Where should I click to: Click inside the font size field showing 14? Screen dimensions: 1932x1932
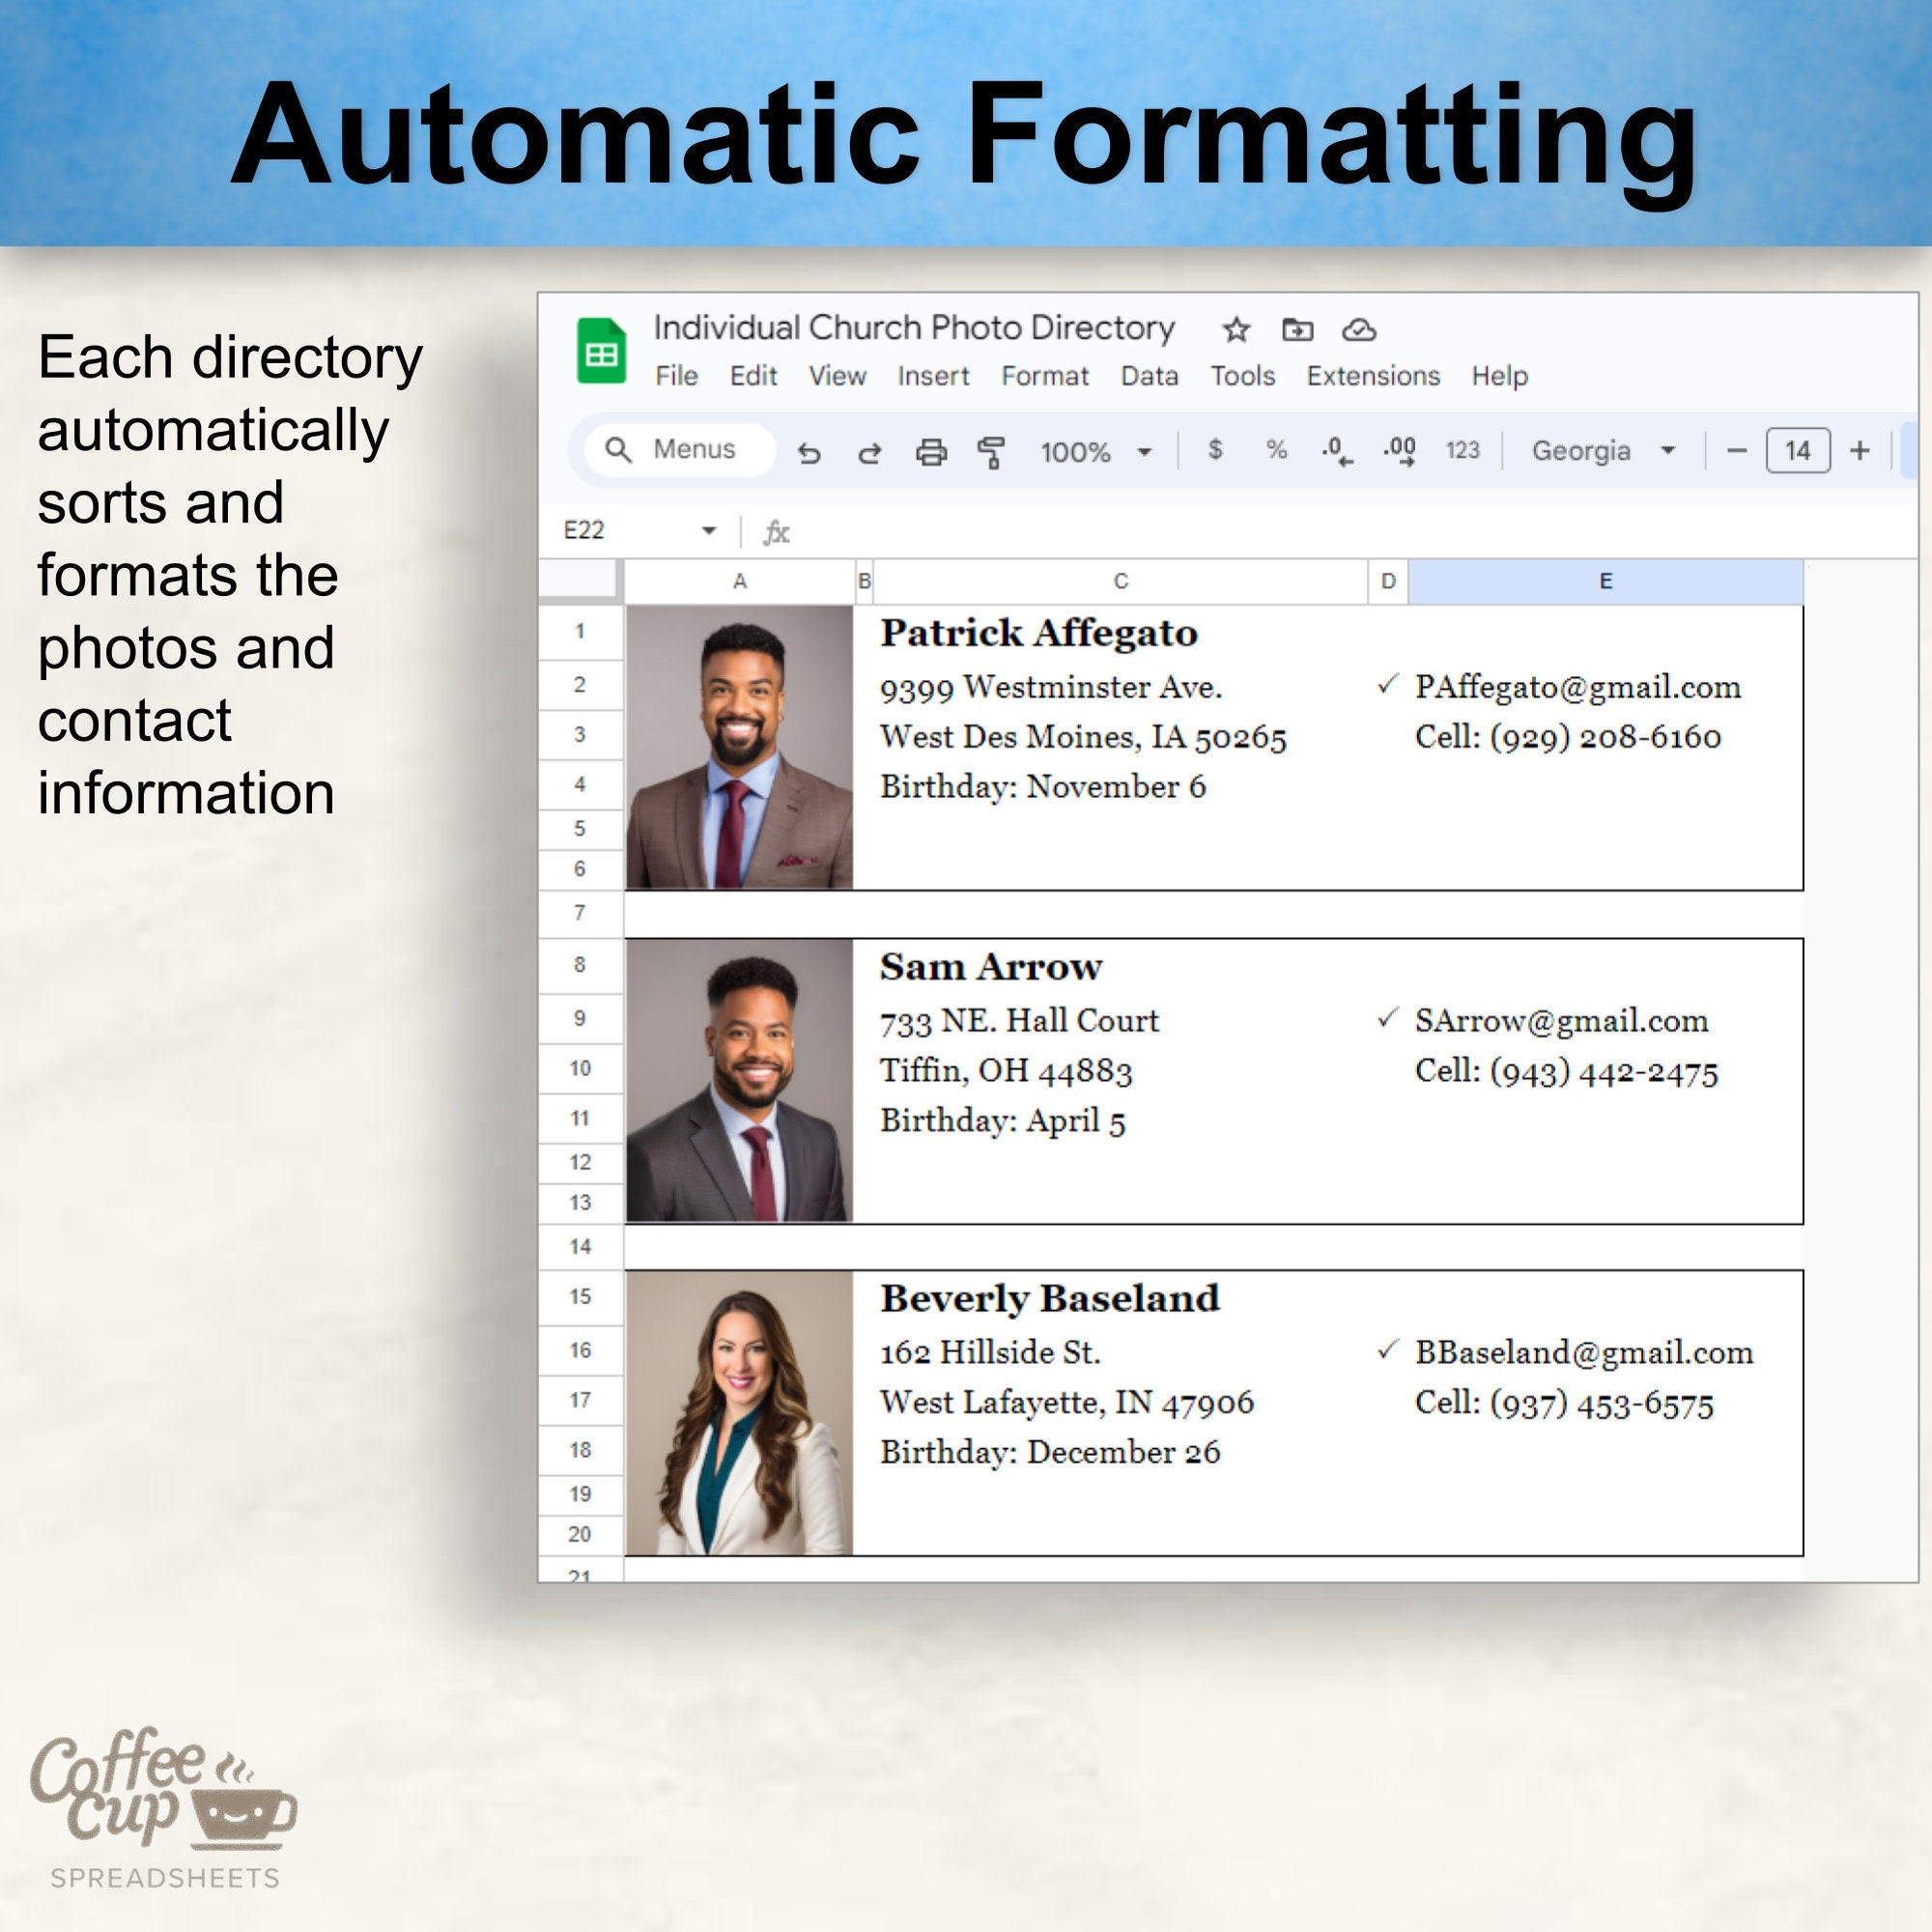(x=1797, y=451)
